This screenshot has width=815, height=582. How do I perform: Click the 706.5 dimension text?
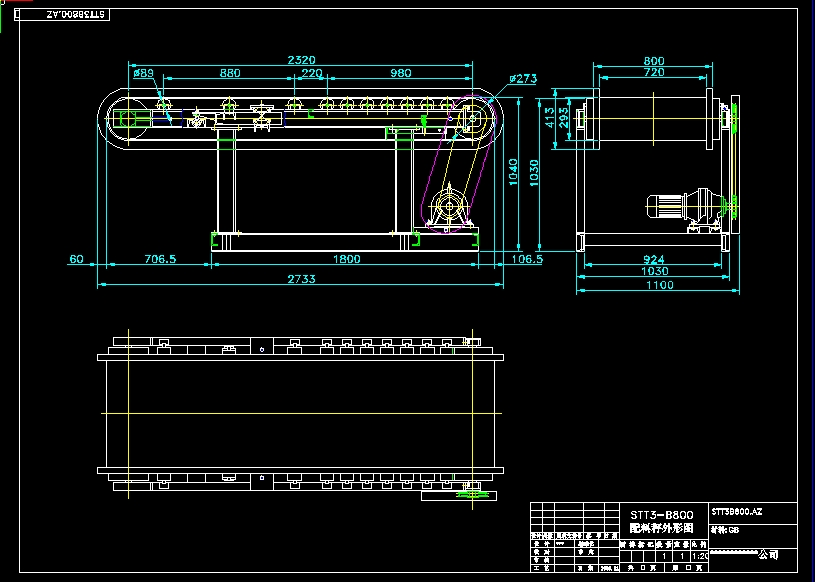160,259
